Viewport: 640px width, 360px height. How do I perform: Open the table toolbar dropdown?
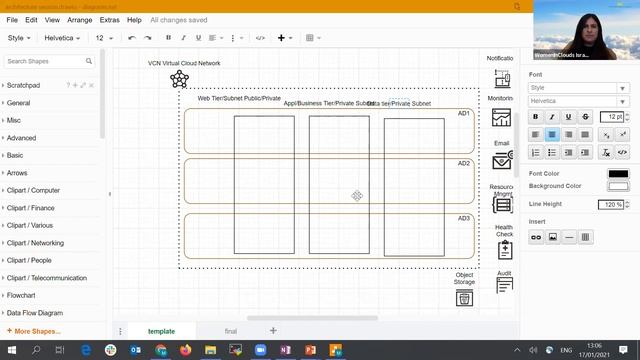pos(313,38)
